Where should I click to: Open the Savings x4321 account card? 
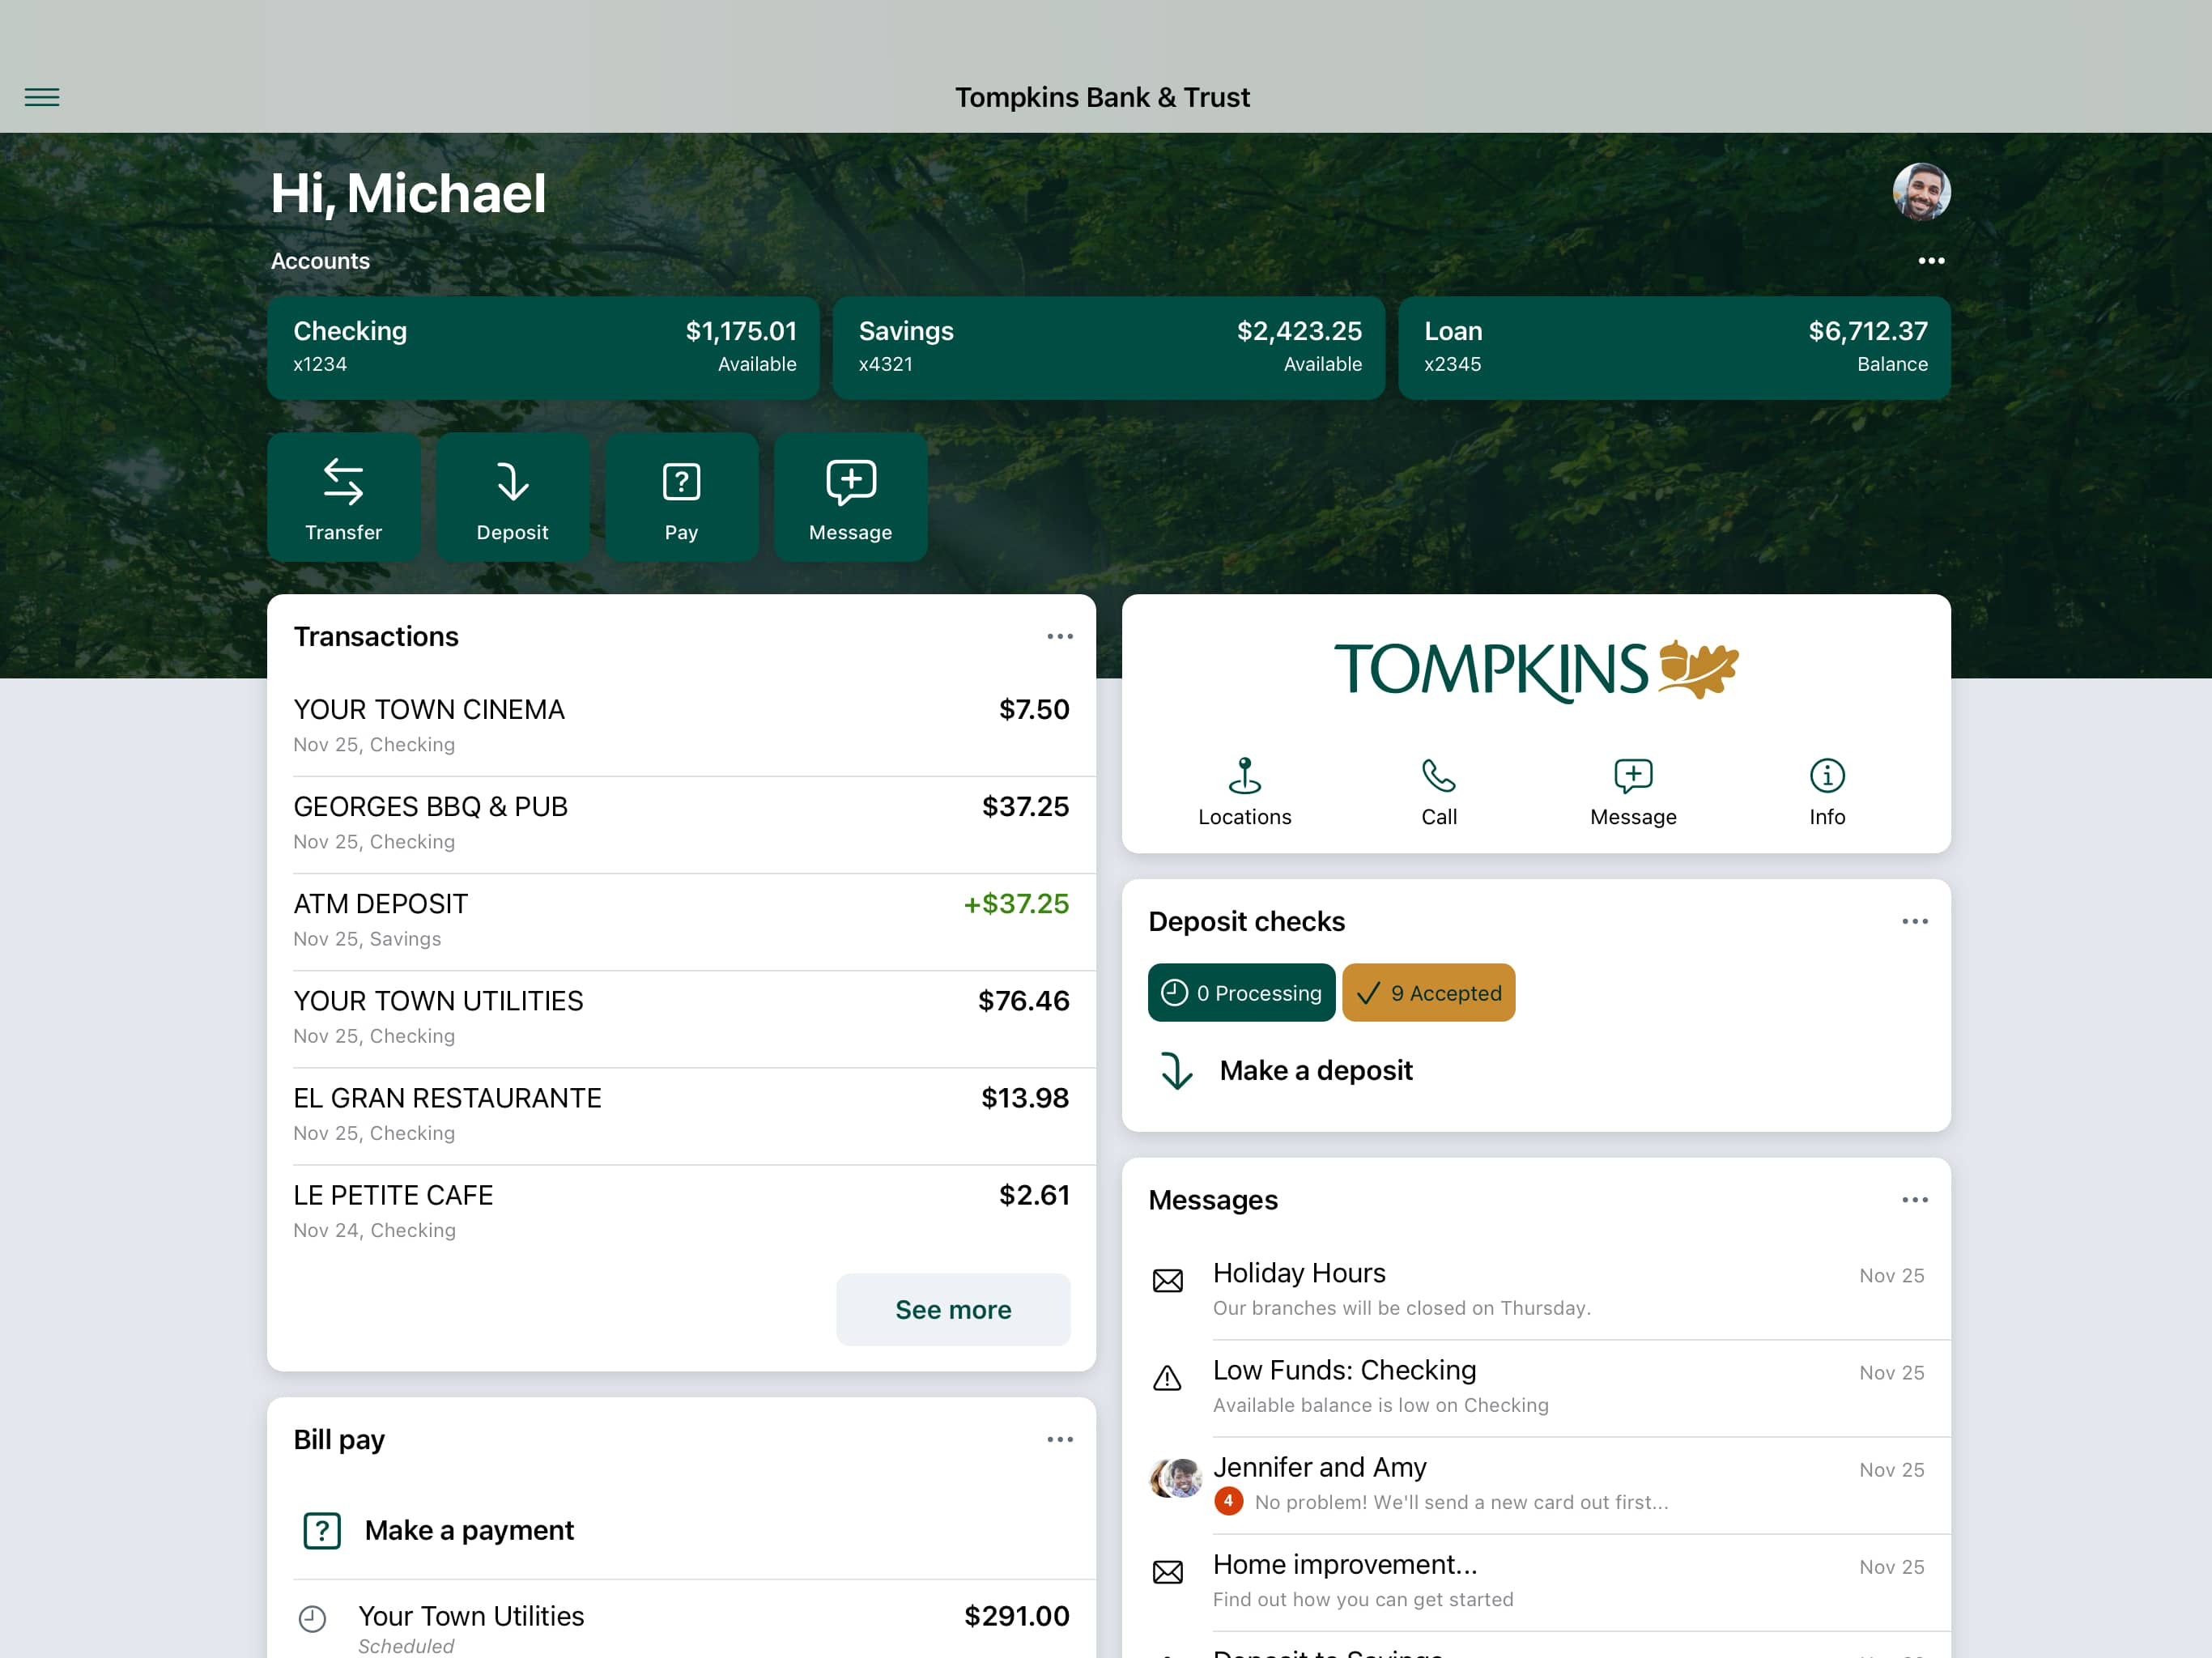1108,347
